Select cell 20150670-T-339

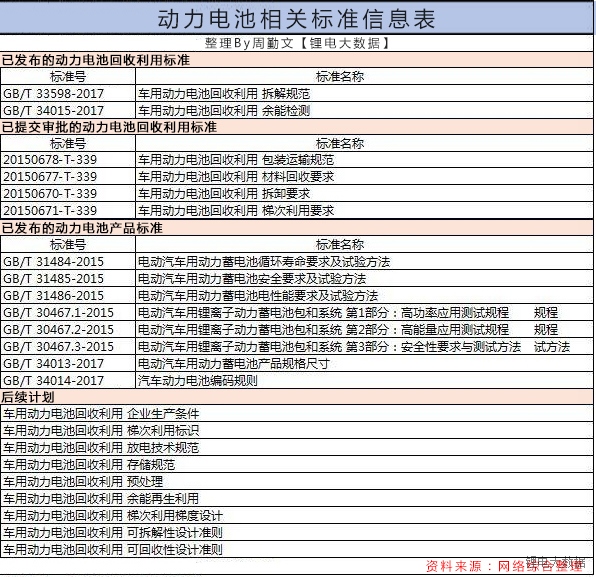pos(68,193)
